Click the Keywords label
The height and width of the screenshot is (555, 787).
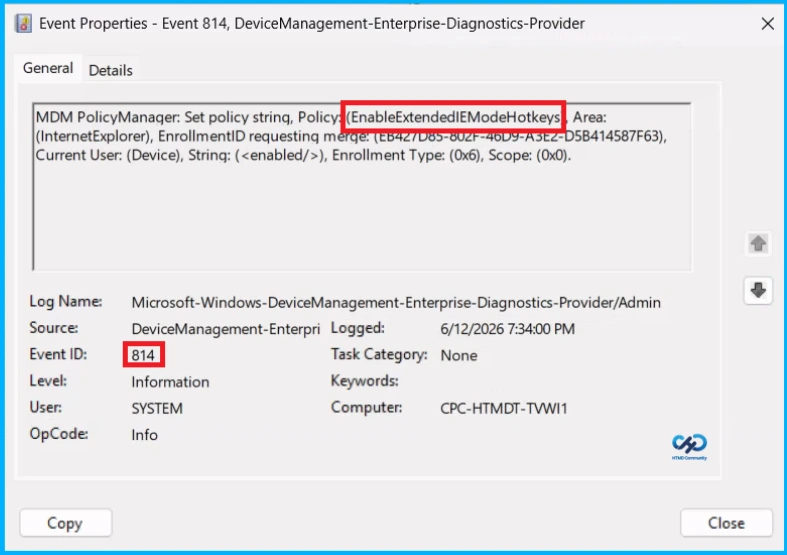click(364, 381)
